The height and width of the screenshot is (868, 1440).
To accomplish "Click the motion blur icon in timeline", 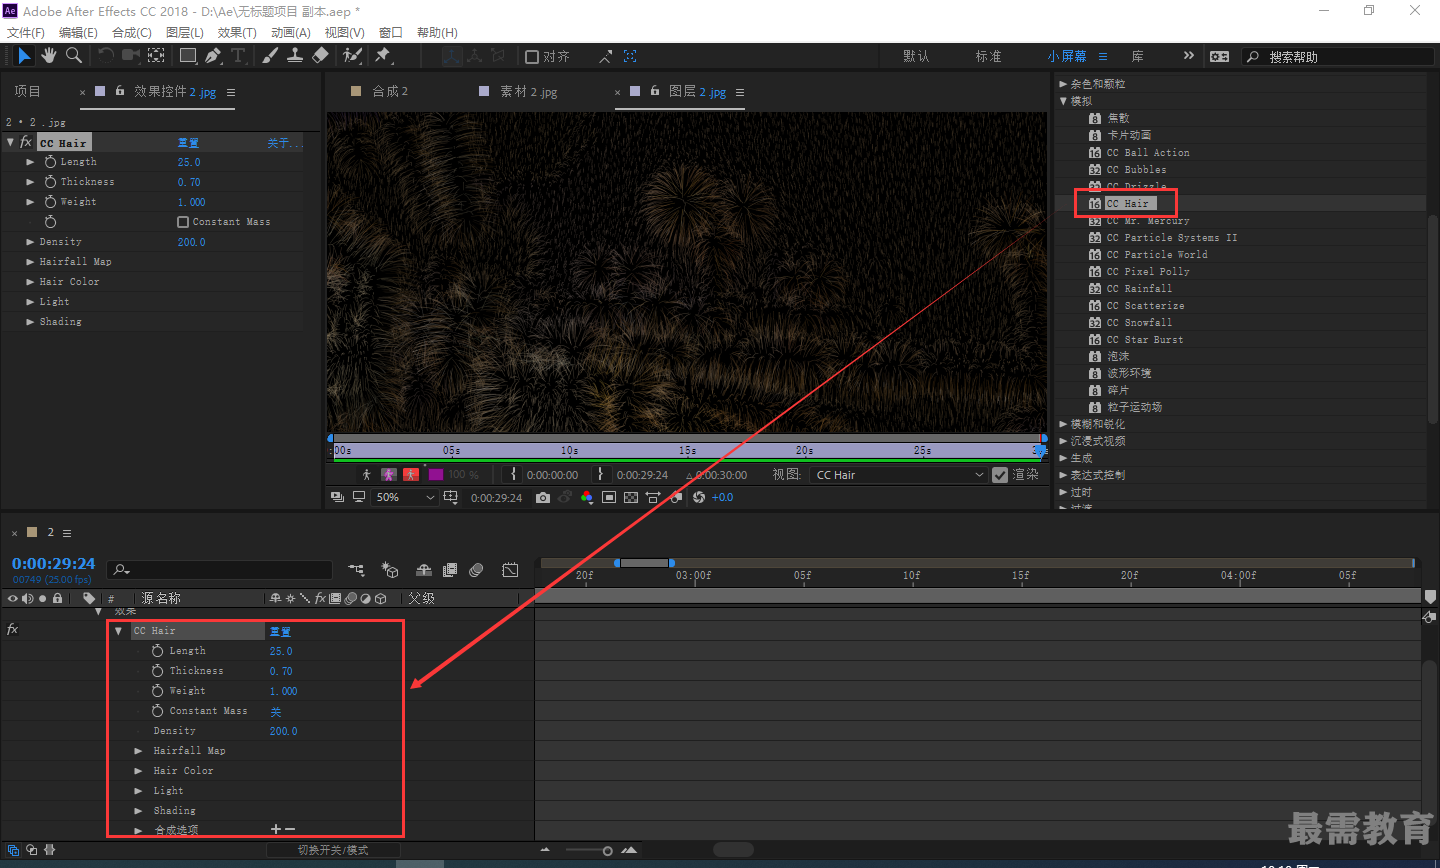I will pos(476,570).
